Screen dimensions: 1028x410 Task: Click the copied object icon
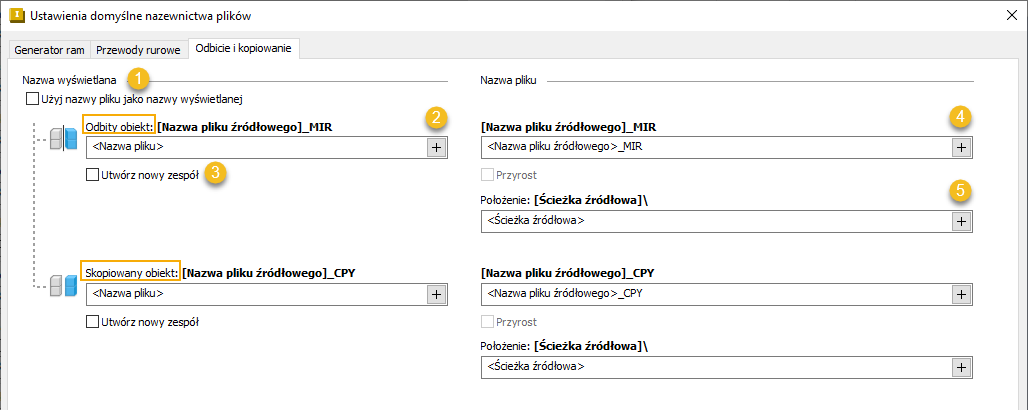(64, 288)
